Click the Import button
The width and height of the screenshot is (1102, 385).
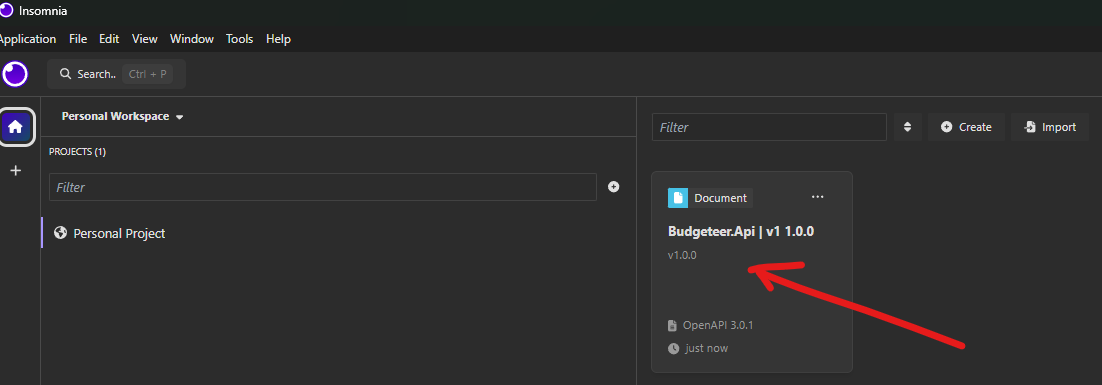coord(1050,127)
